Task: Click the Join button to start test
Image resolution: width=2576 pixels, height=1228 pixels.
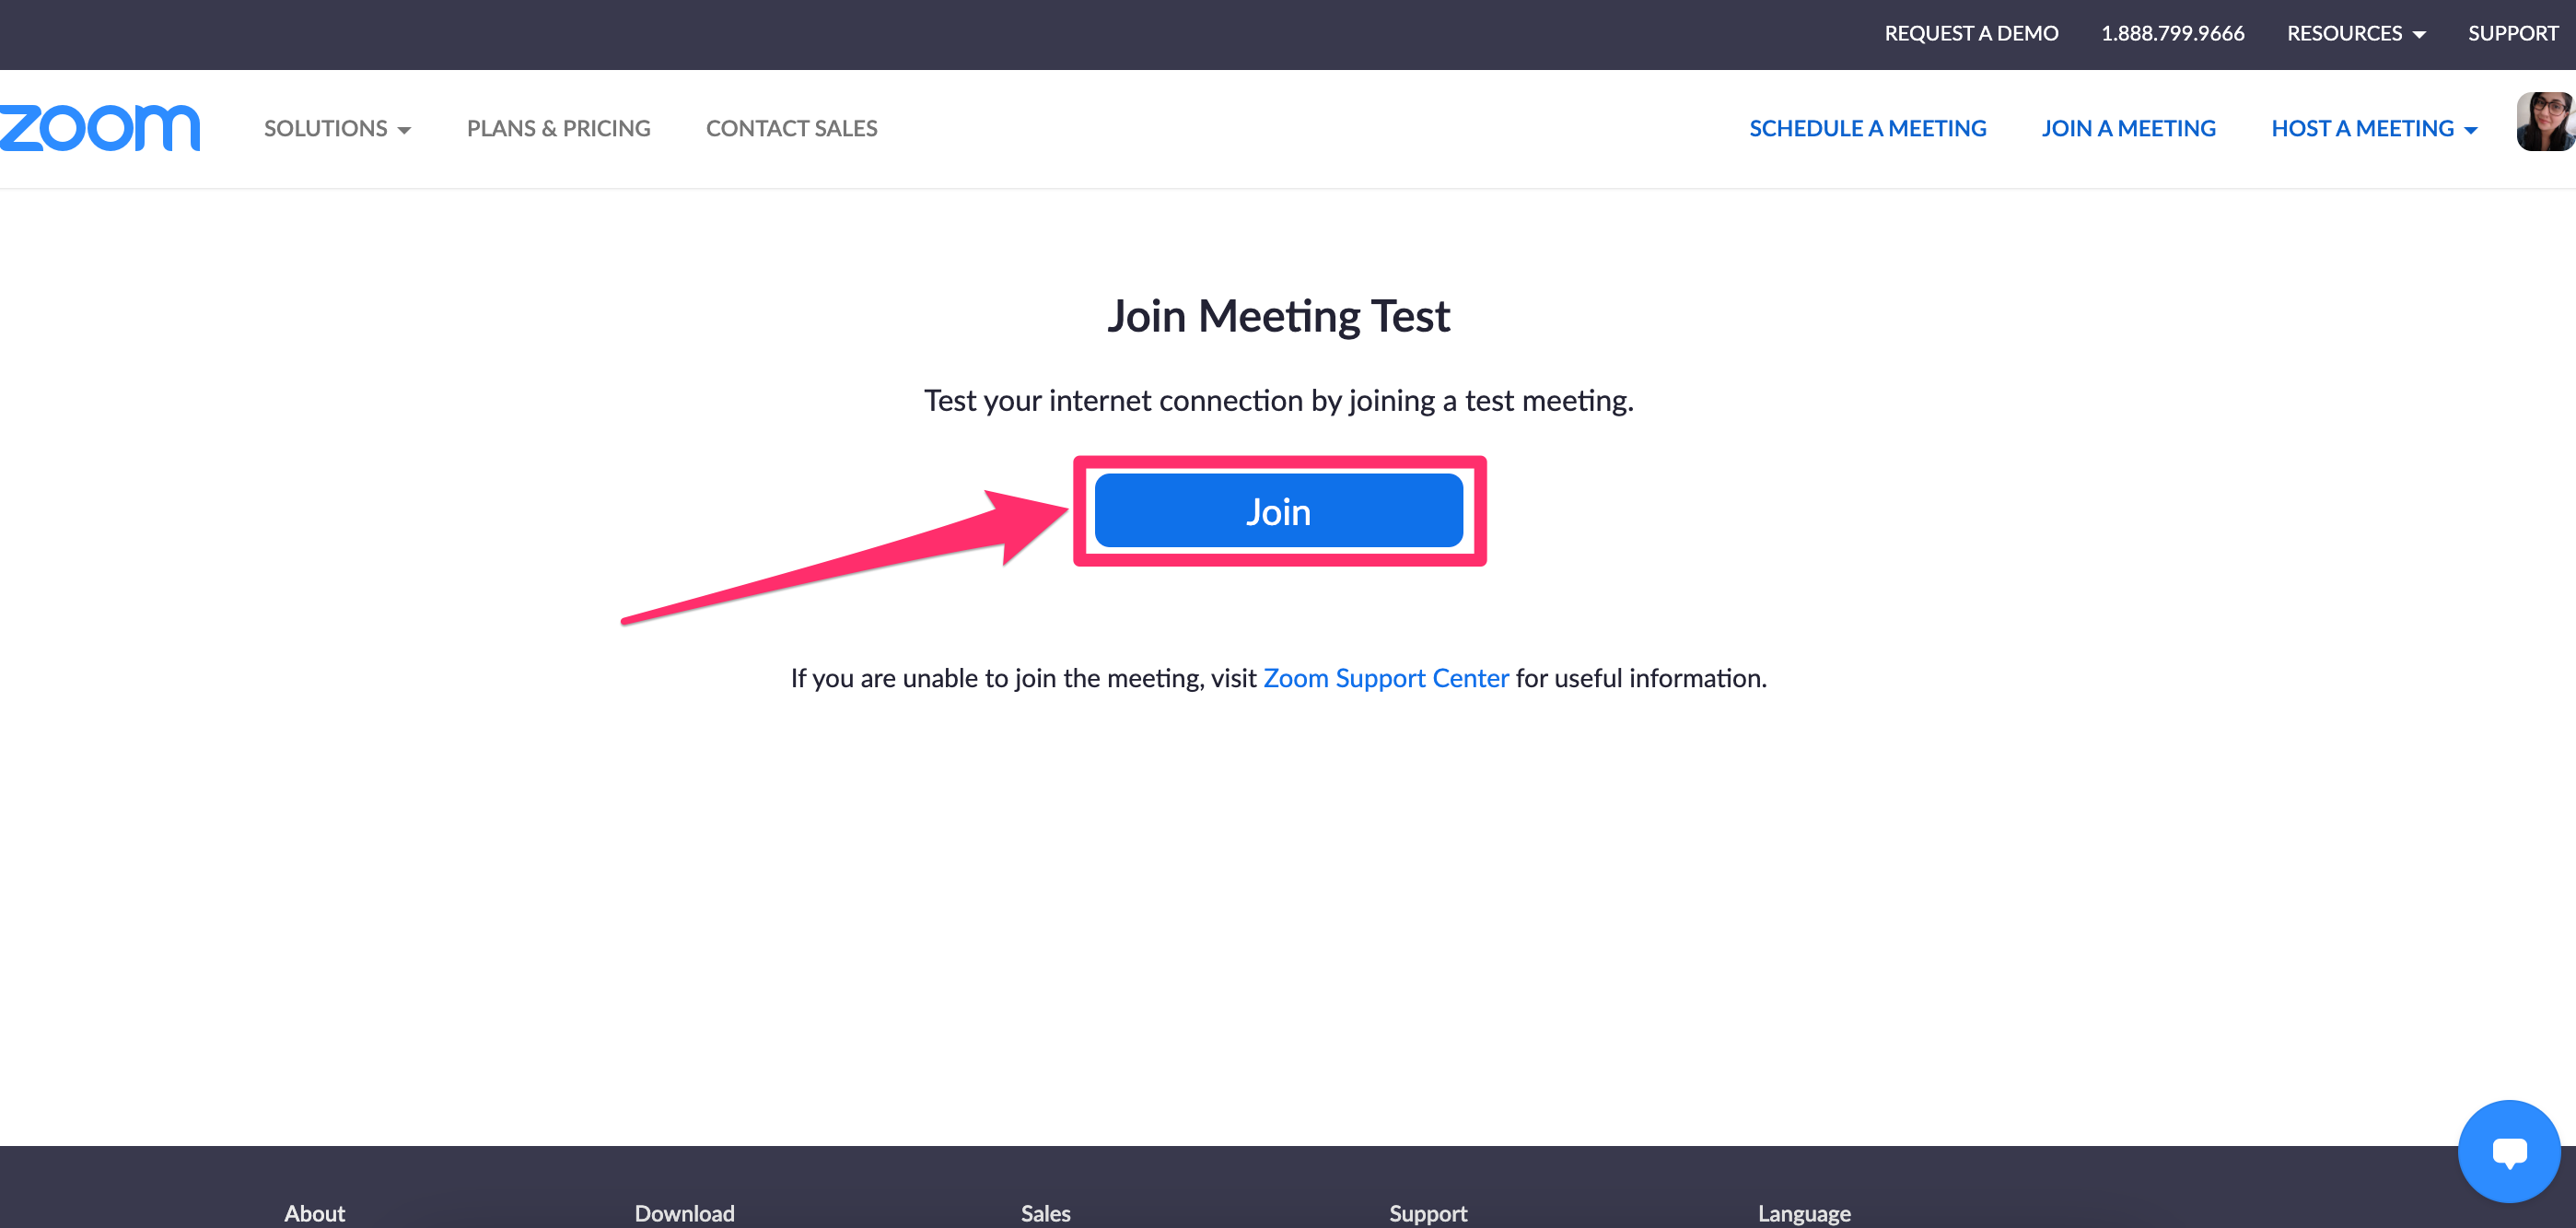Action: click(1278, 509)
